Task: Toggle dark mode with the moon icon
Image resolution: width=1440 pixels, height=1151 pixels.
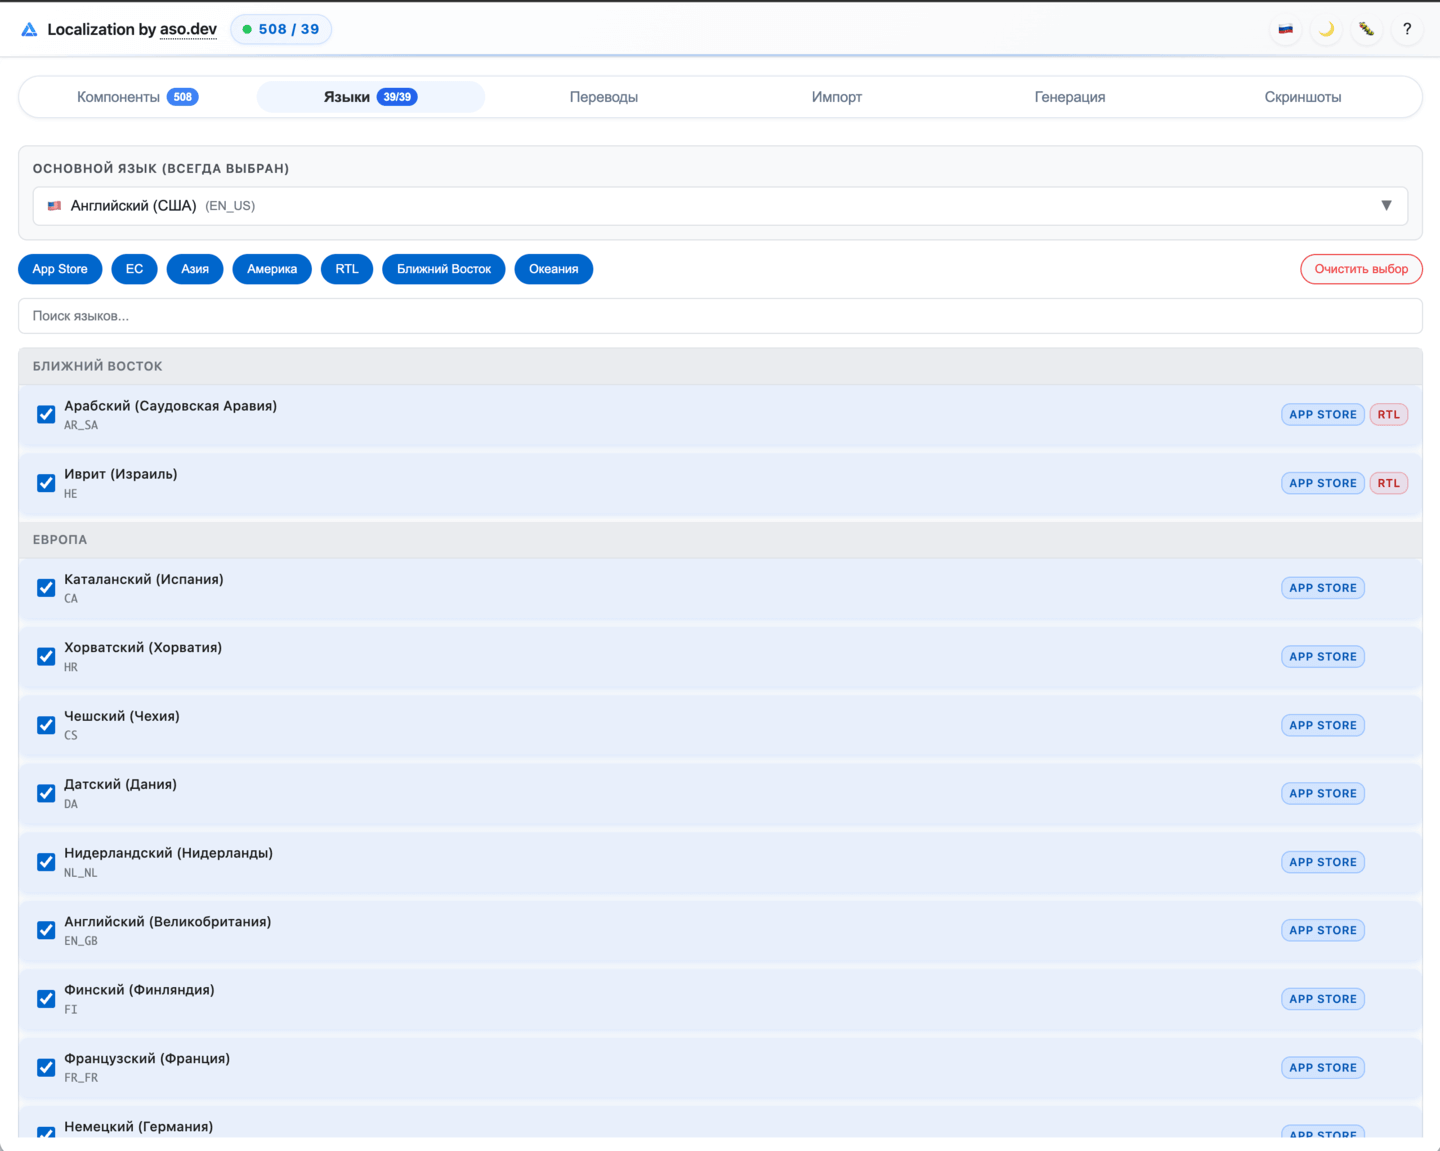Action: coord(1326,29)
